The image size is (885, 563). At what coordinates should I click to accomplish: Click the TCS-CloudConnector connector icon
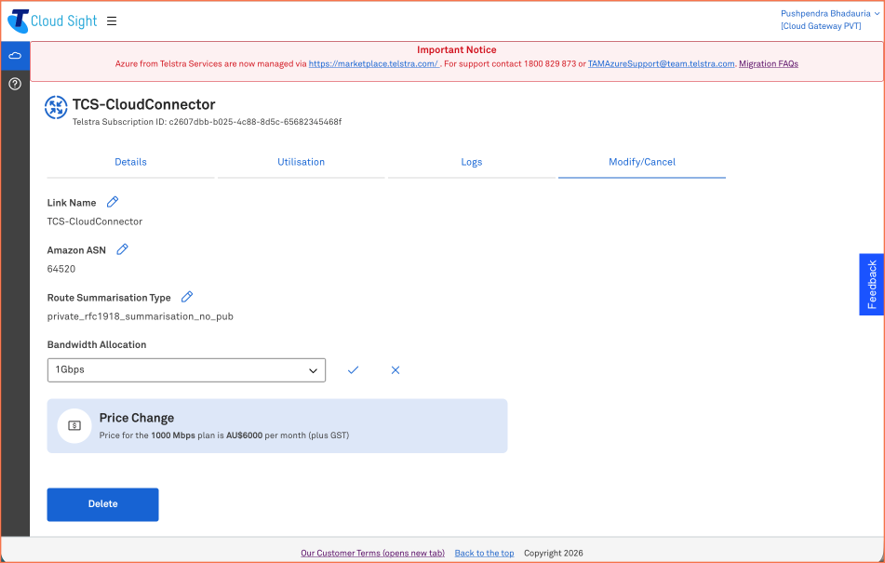pyautogui.click(x=56, y=107)
